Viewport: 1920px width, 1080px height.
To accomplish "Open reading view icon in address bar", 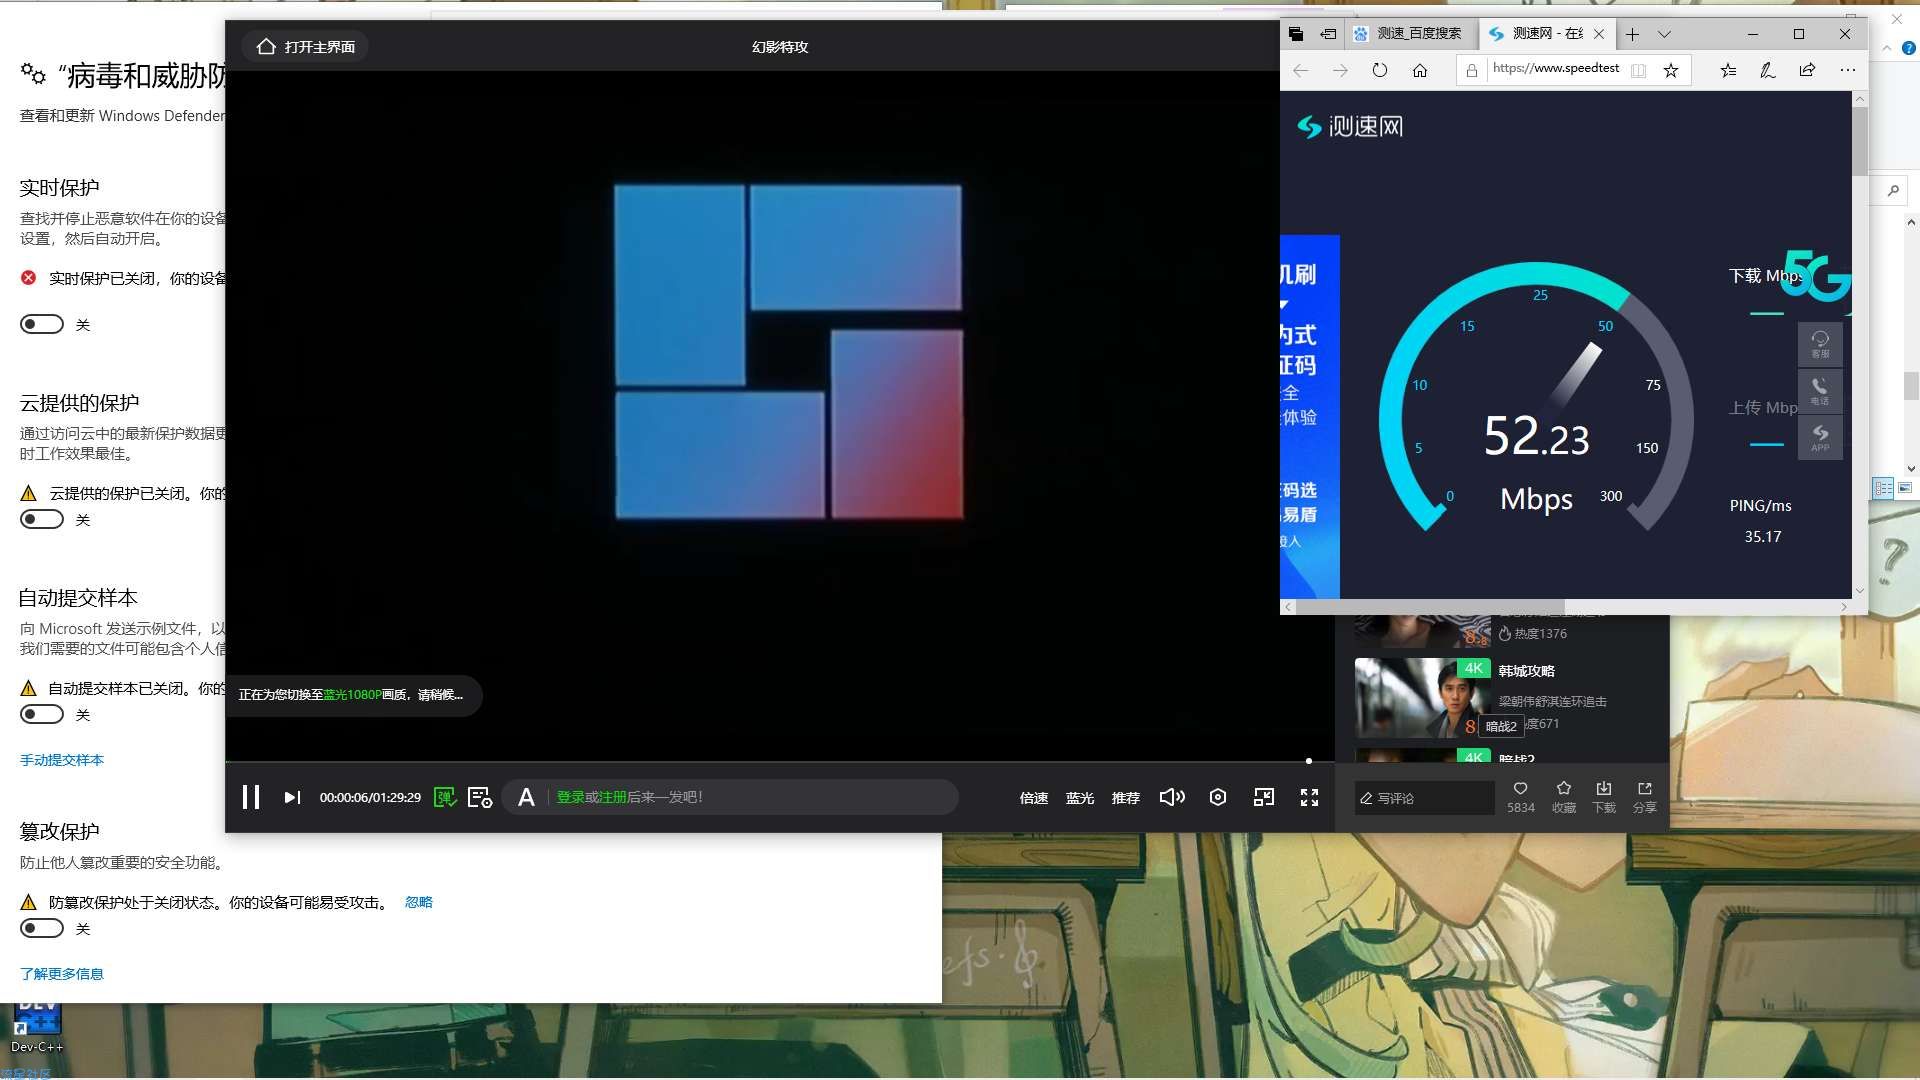I will pyautogui.click(x=1638, y=70).
